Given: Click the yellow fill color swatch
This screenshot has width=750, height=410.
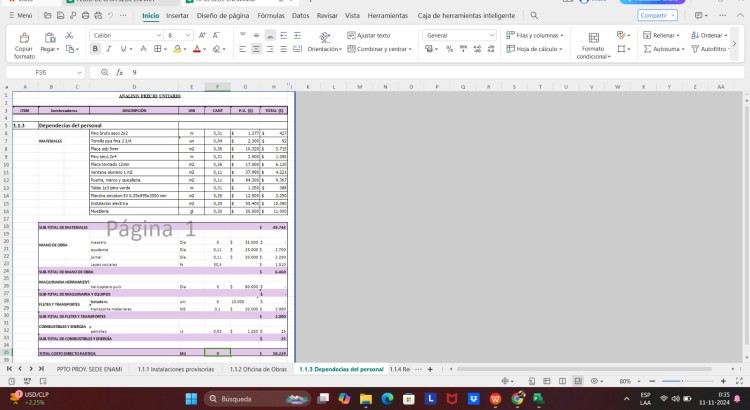Looking at the screenshot, I should pos(177,49).
